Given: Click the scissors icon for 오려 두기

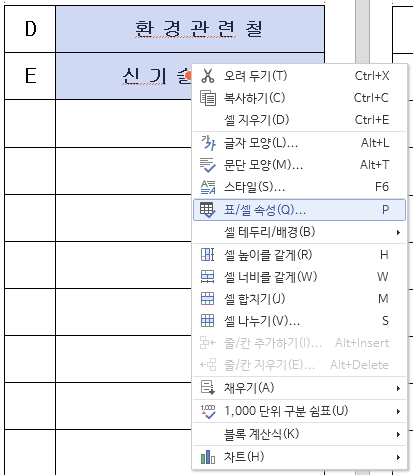Looking at the screenshot, I should pos(208,76).
